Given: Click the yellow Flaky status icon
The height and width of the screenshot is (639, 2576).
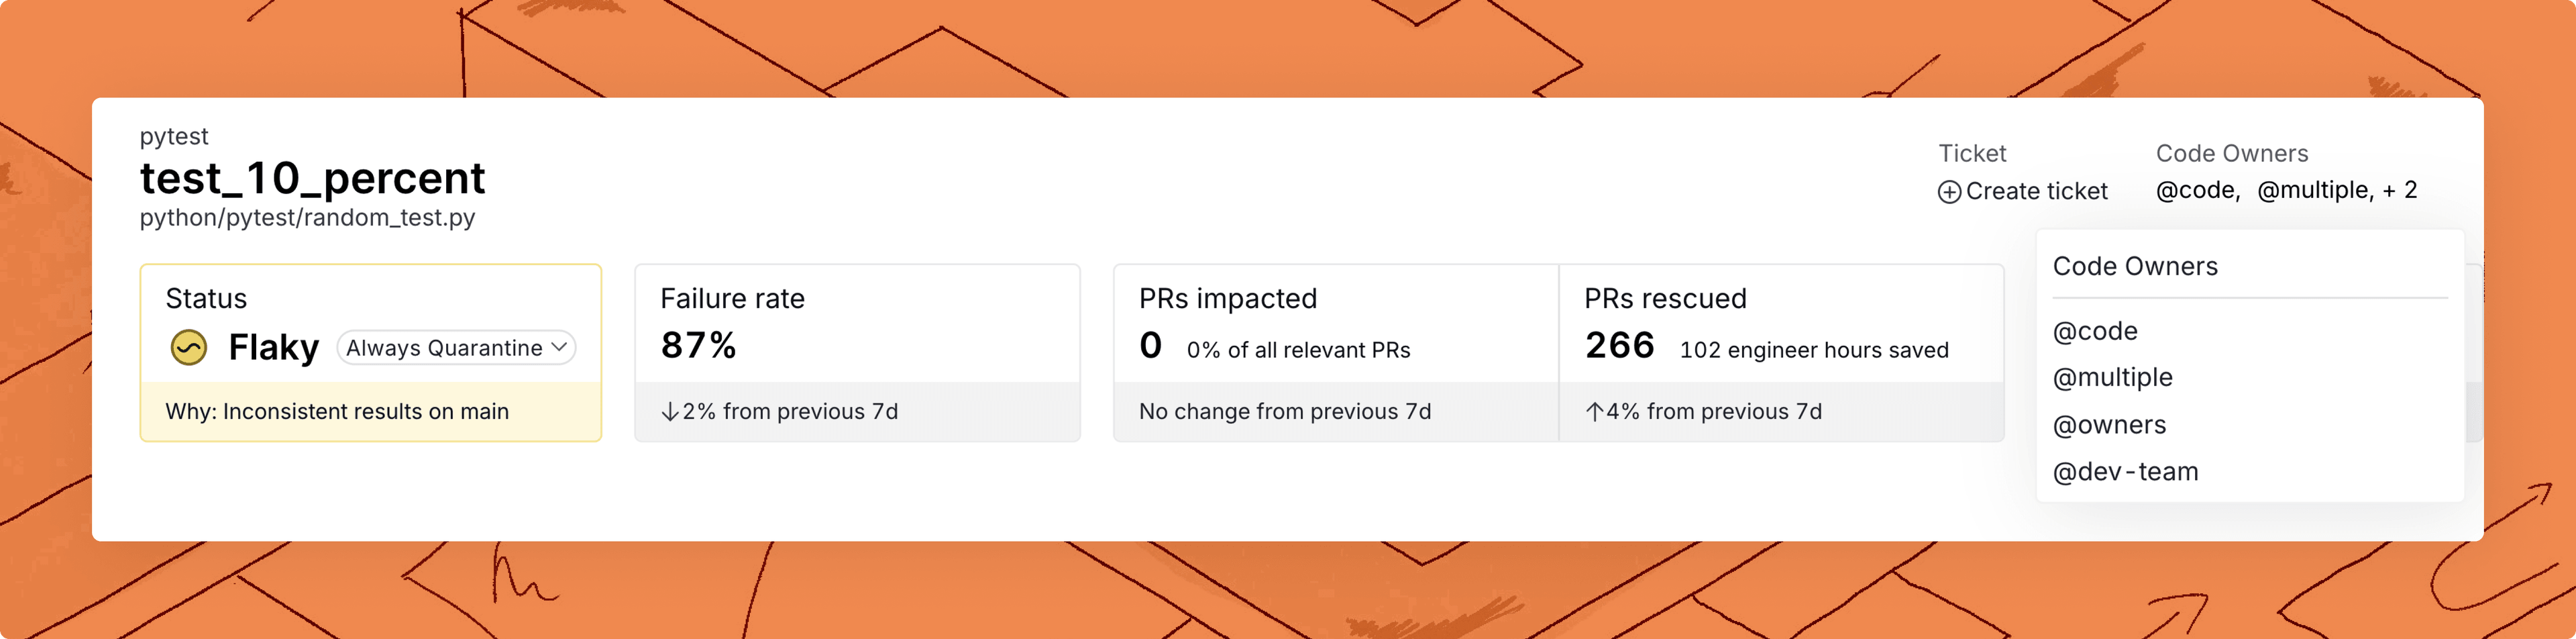Looking at the screenshot, I should click(x=189, y=348).
